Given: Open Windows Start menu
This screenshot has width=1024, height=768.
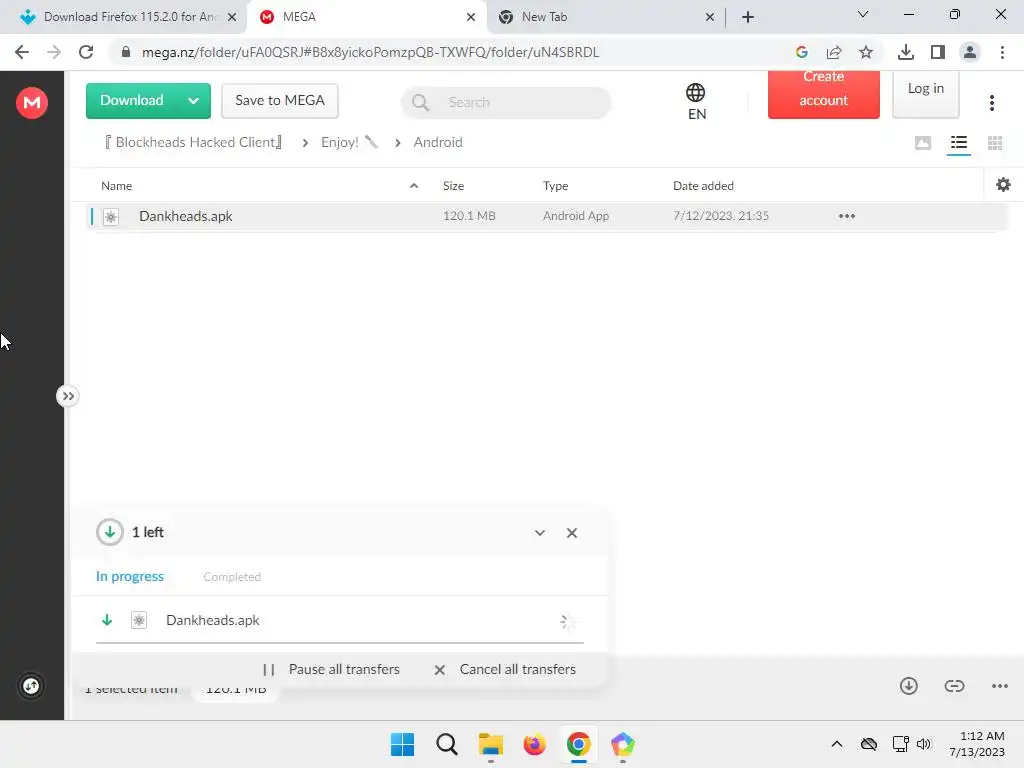Looking at the screenshot, I should (x=402, y=744).
